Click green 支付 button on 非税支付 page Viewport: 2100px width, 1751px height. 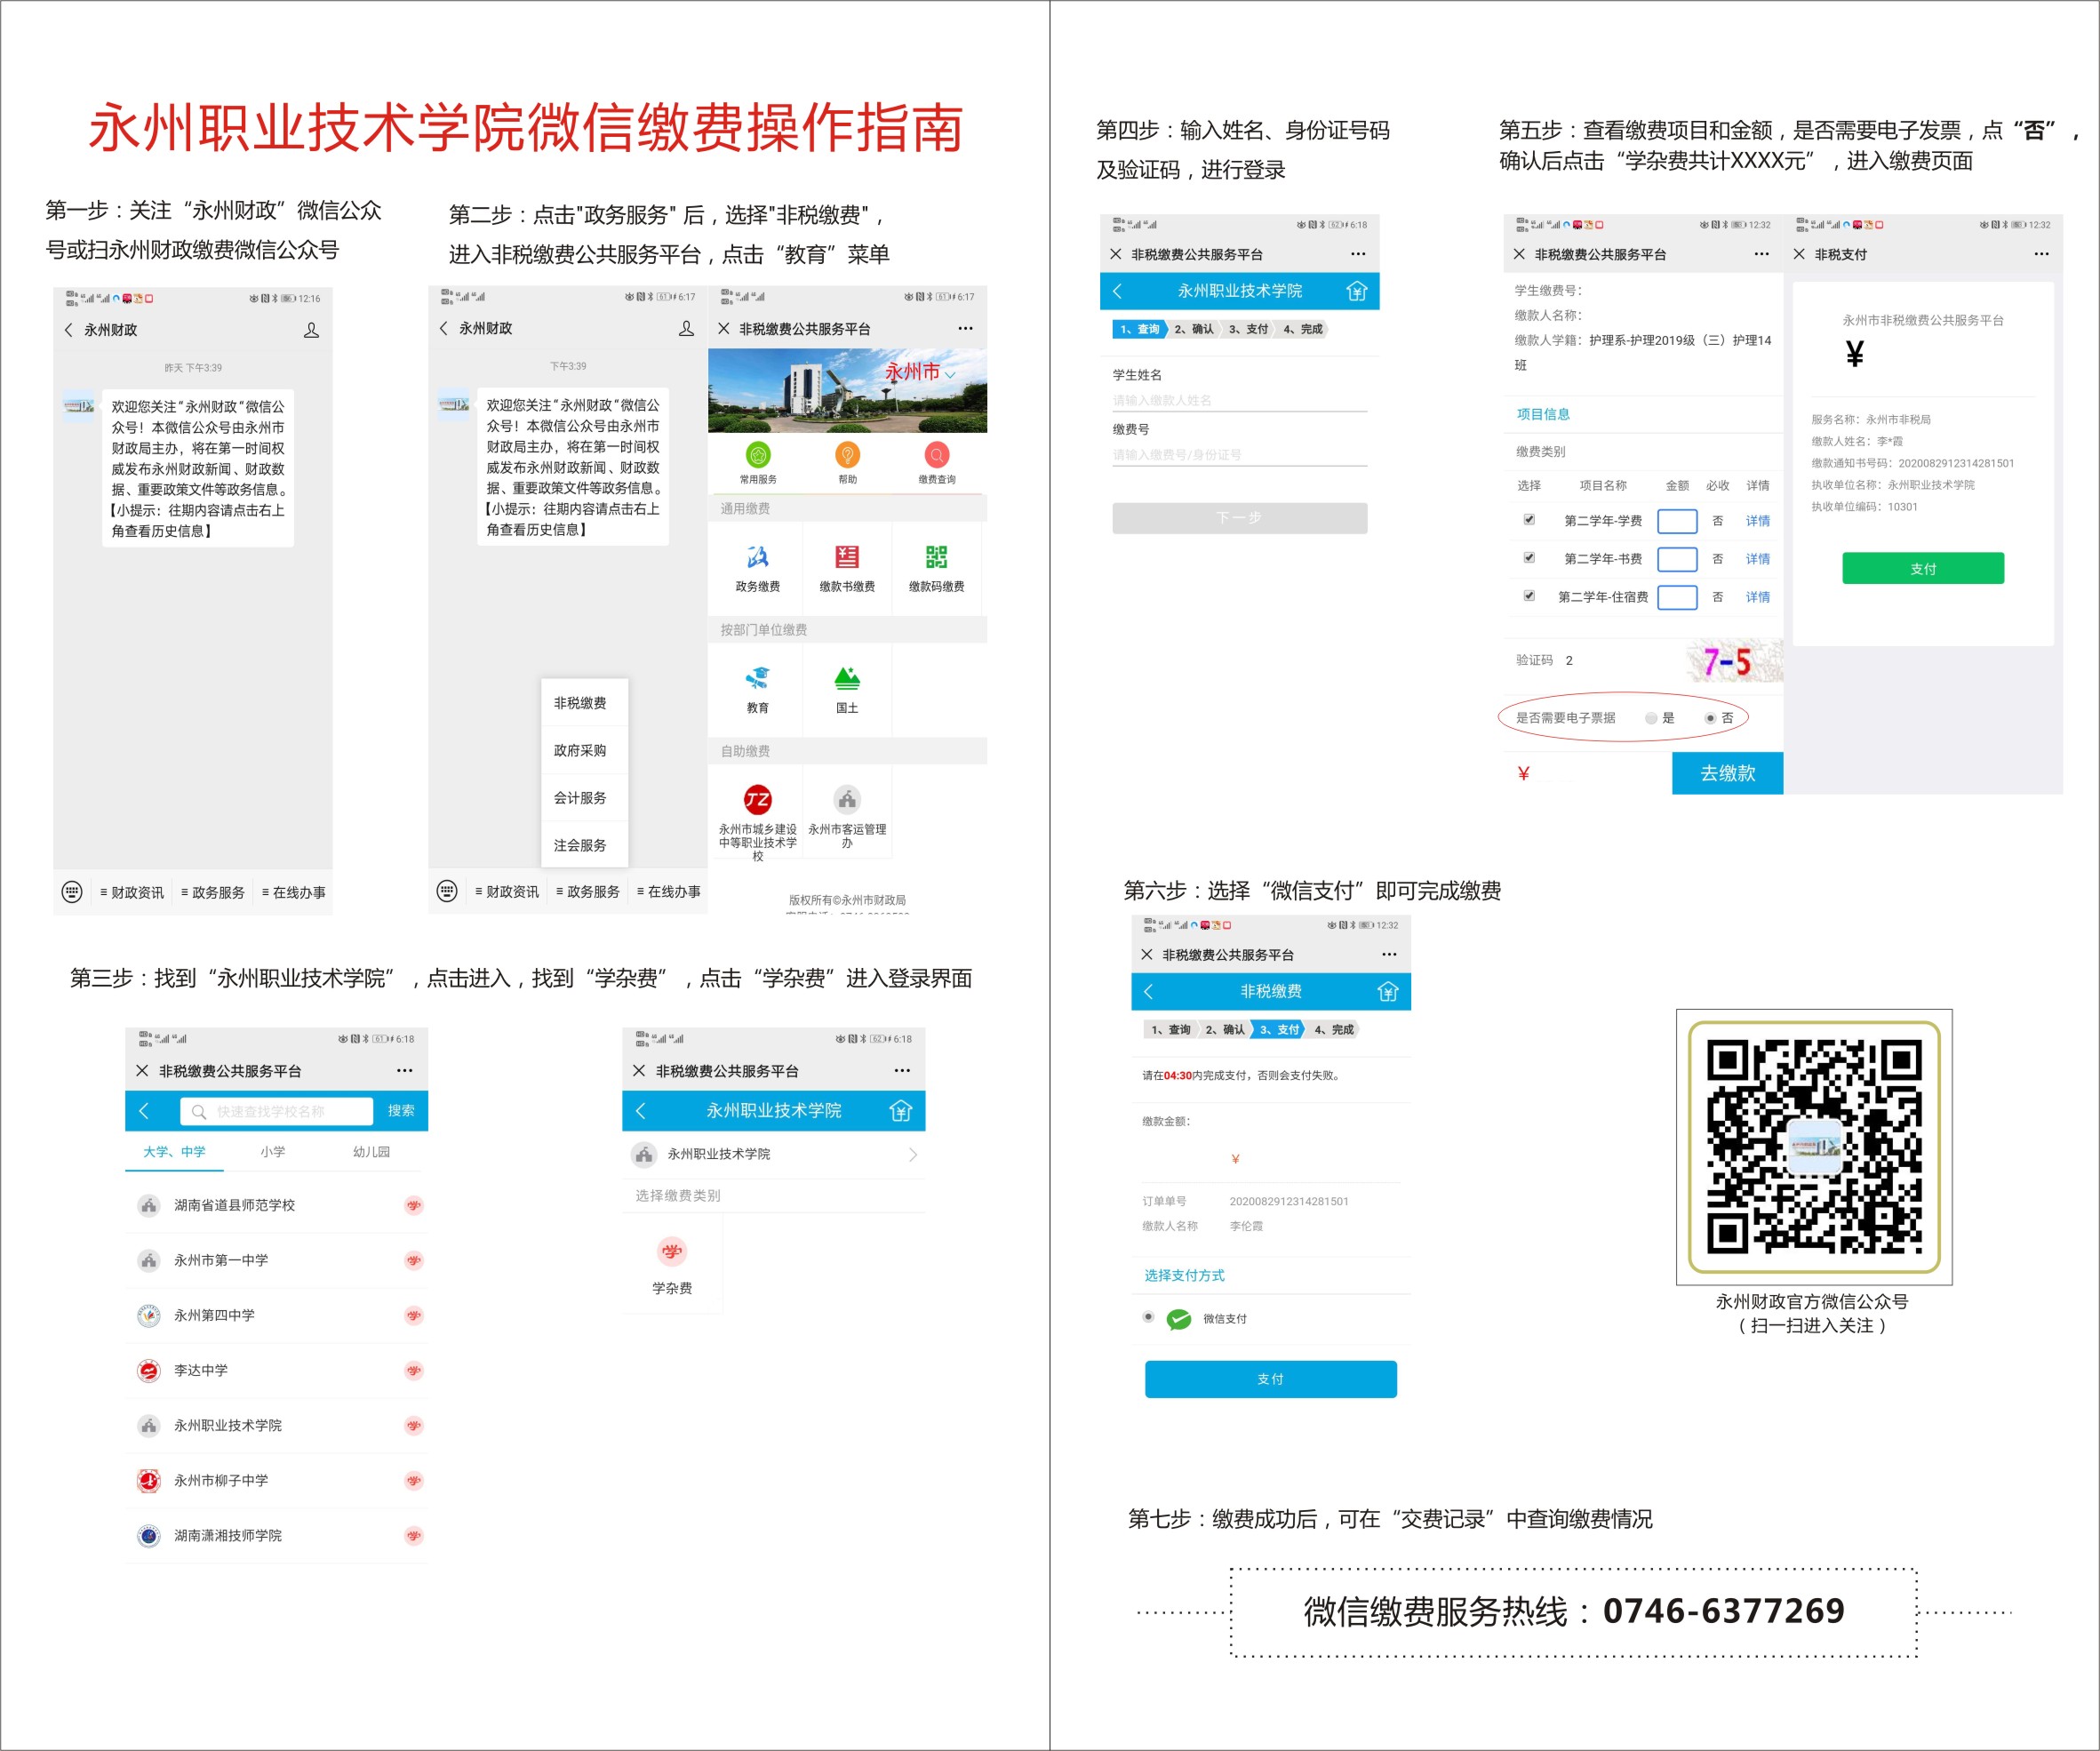[x=1923, y=568]
